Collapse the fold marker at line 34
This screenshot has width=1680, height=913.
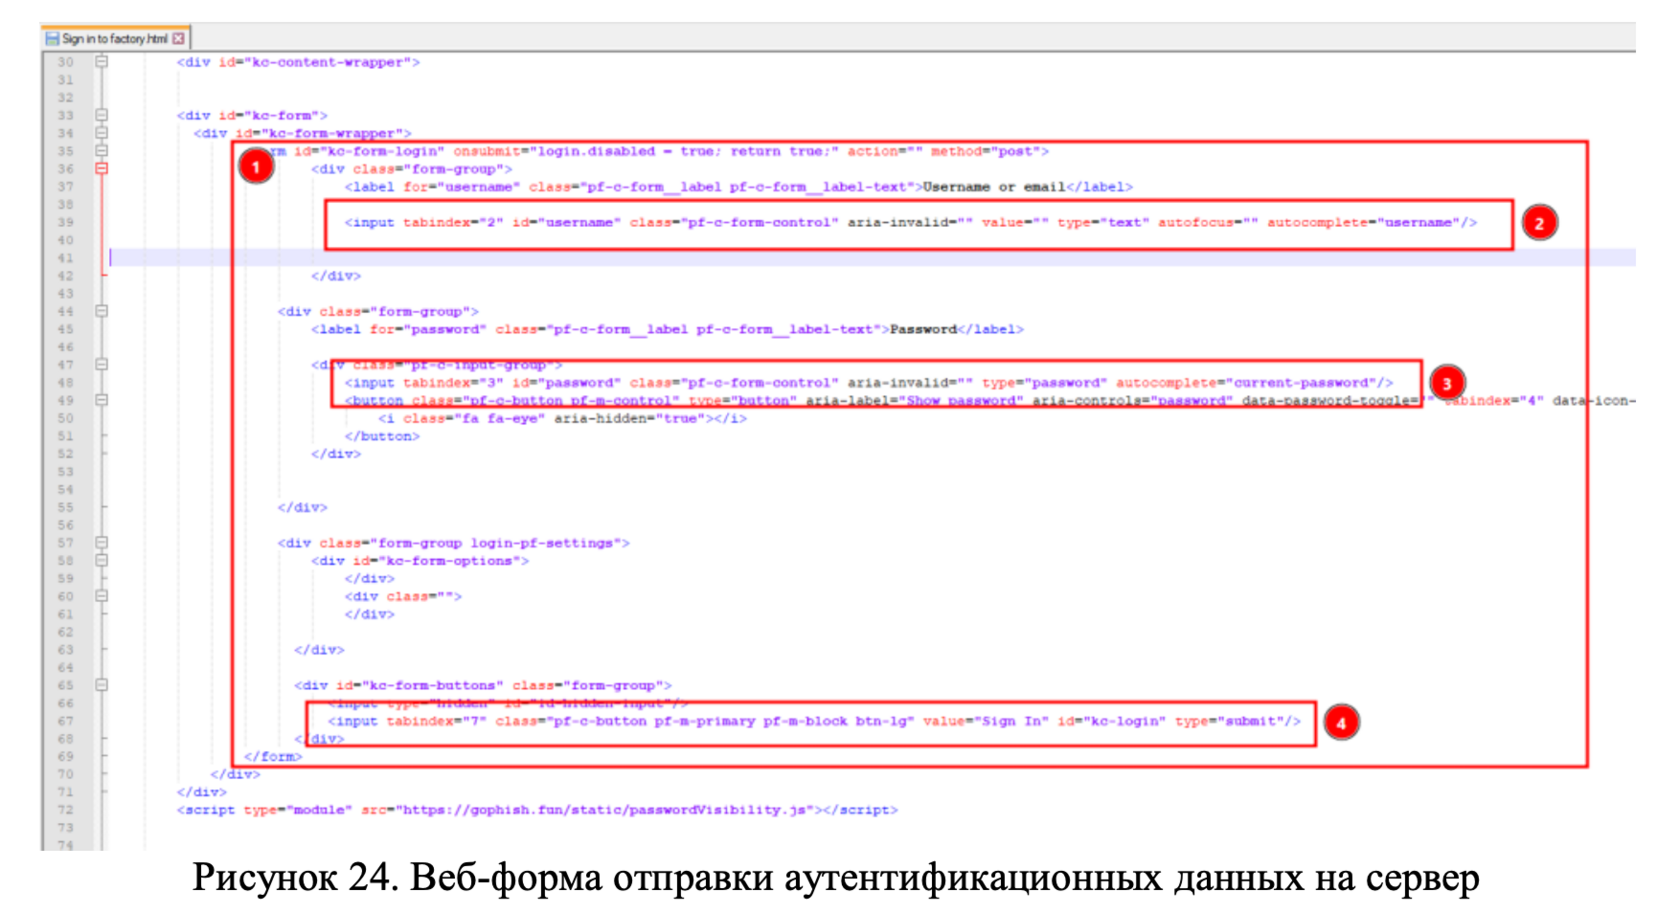pyautogui.click(x=101, y=133)
